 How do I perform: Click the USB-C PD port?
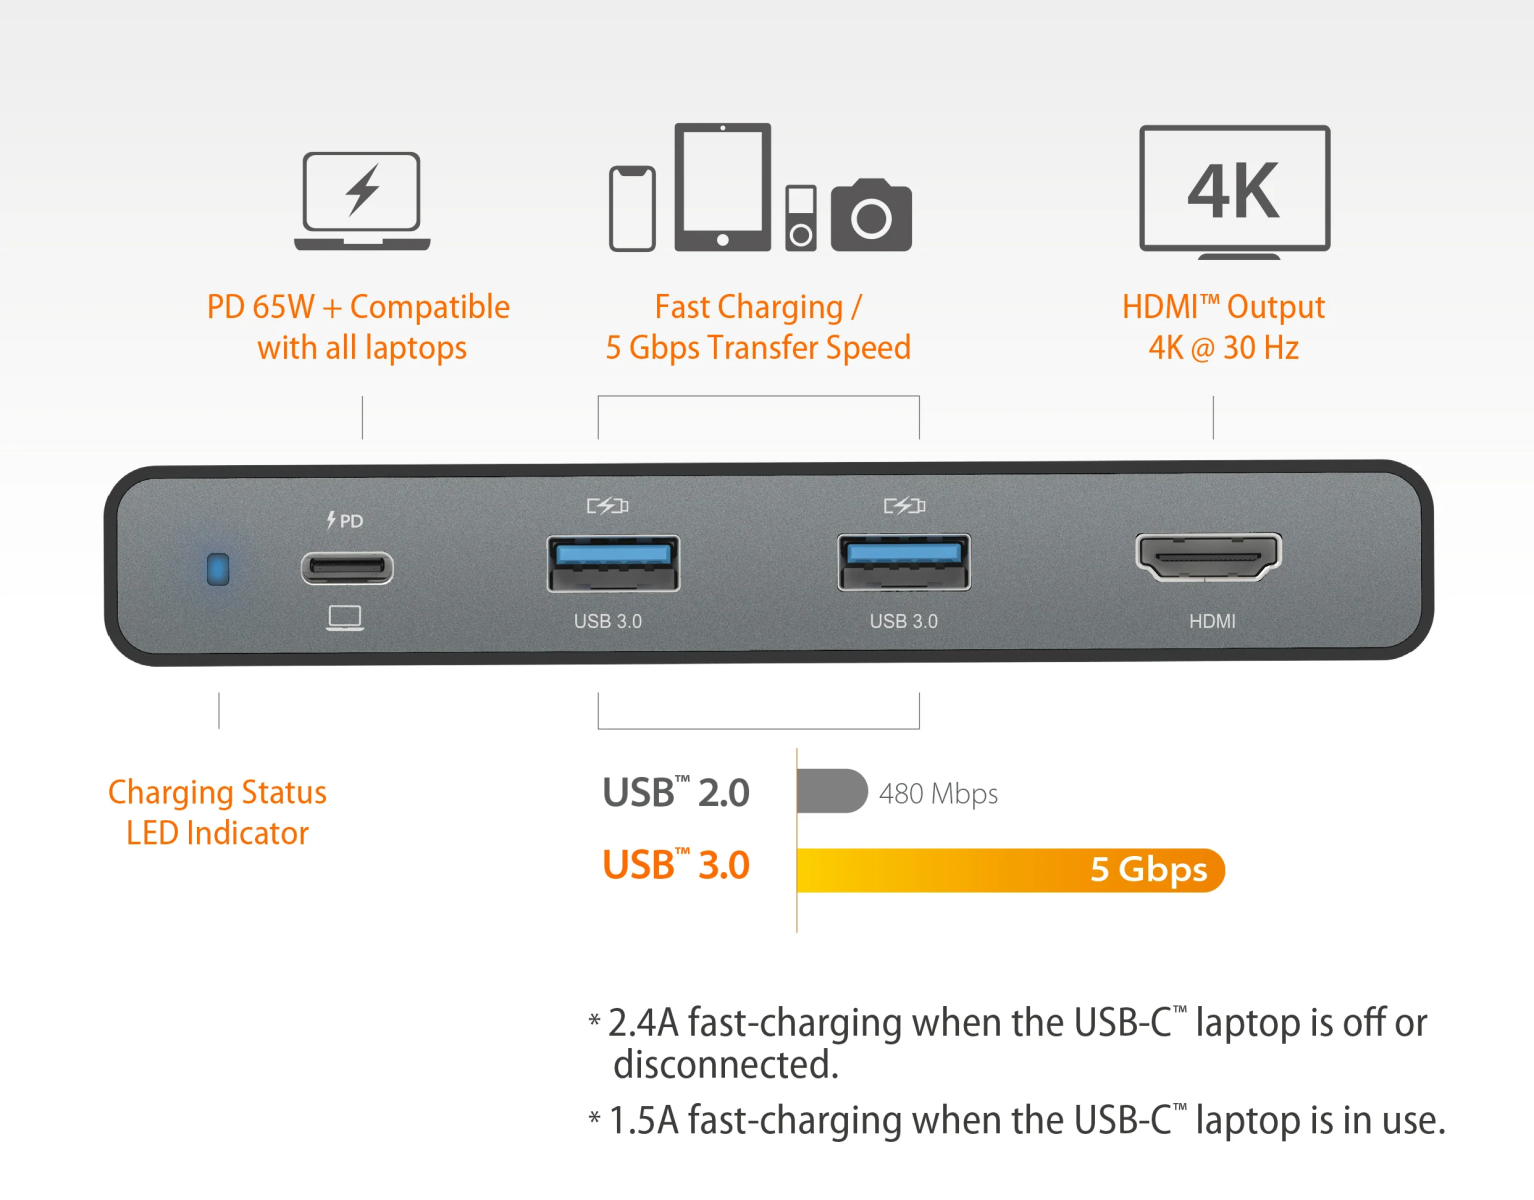(x=347, y=568)
